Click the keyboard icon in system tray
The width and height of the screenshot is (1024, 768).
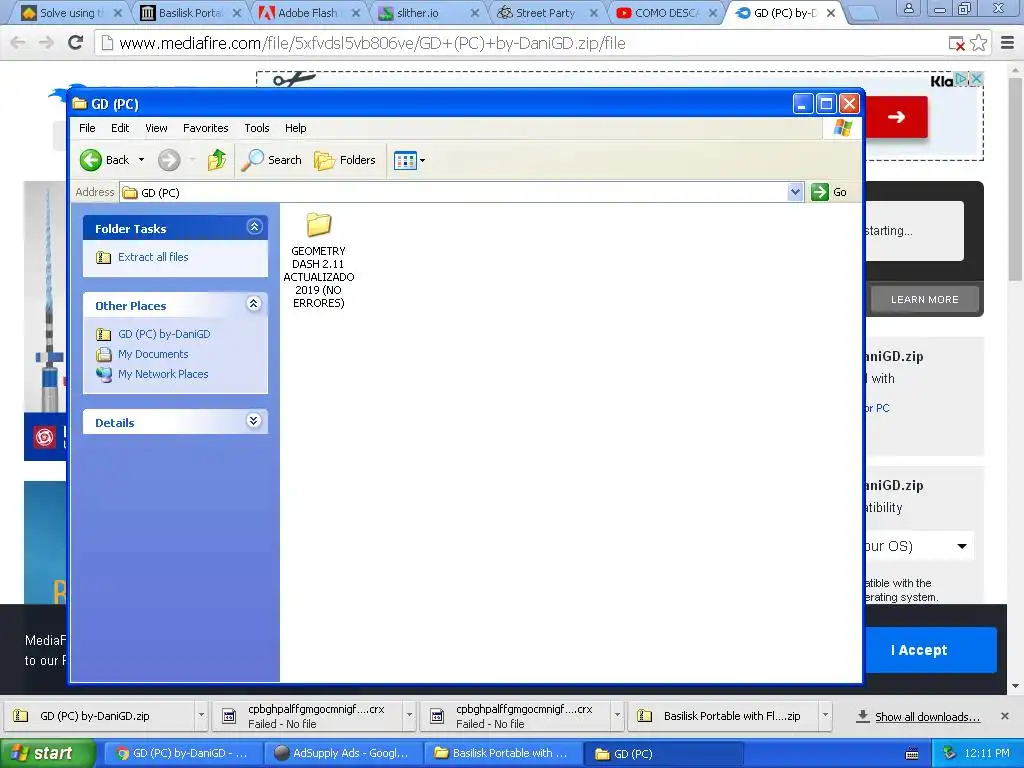(x=912, y=754)
